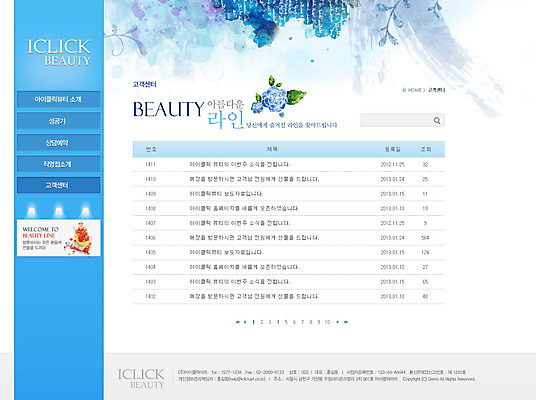Open the title of post number 1409
The image size is (536, 400).
pyautogui.click(x=226, y=194)
